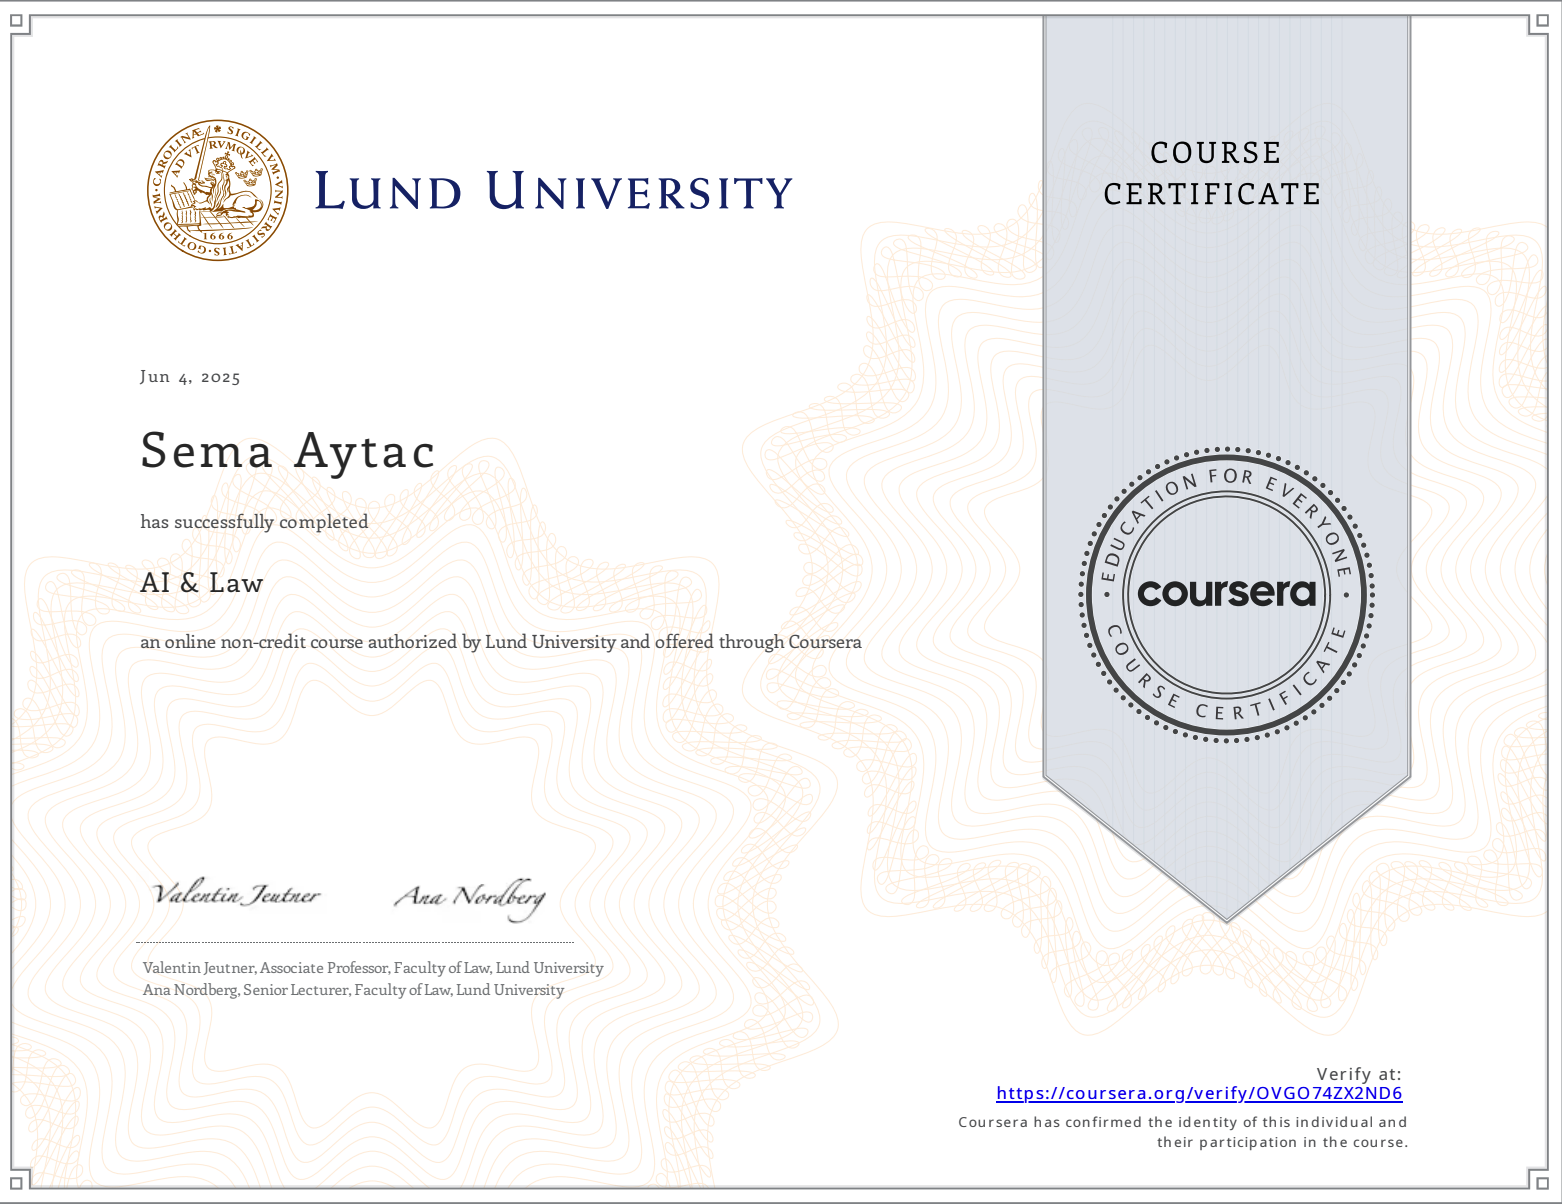The image size is (1562, 1204).
Task: Open the coursera.org verify link
Action: [x=1199, y=1093]
